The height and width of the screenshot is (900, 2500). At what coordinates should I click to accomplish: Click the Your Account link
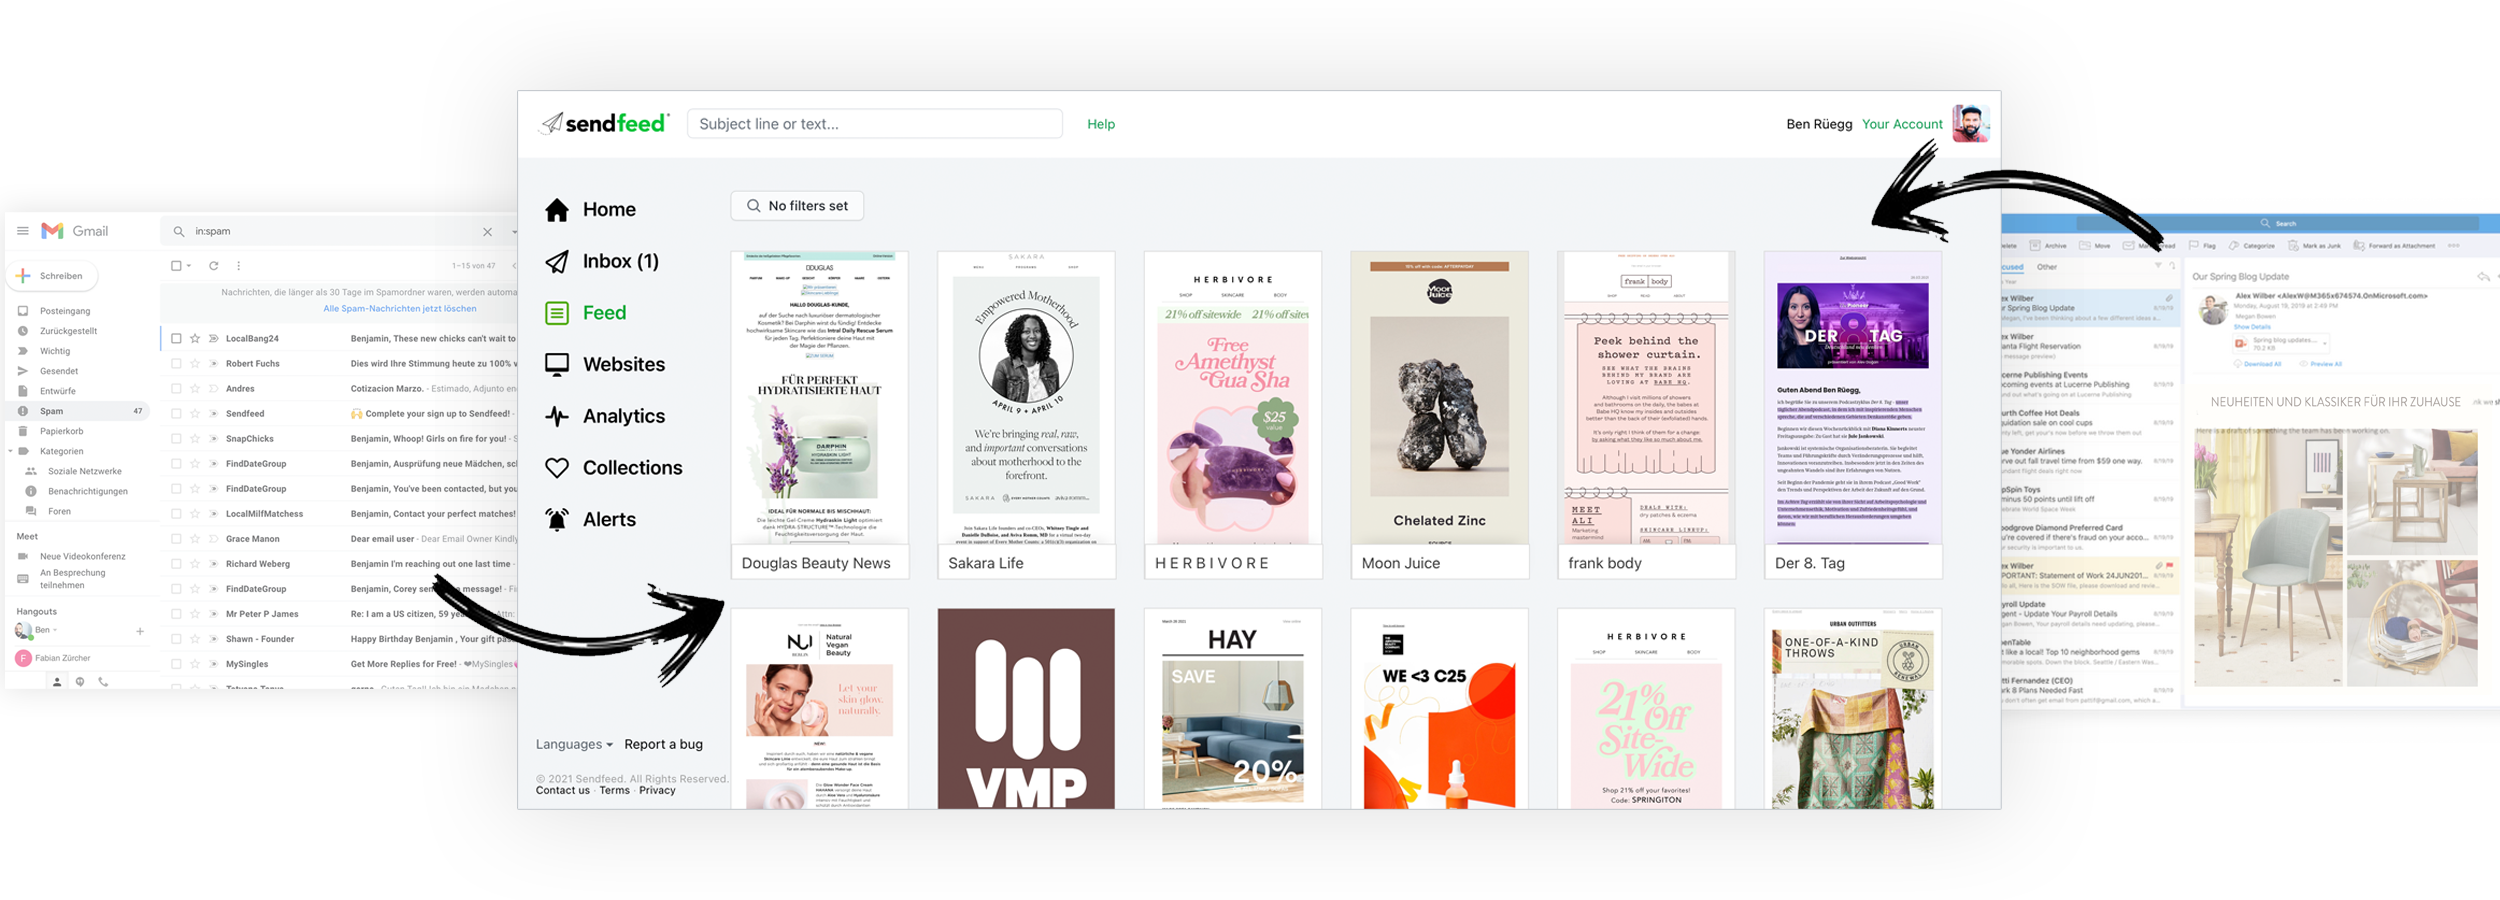[1901, 124]
